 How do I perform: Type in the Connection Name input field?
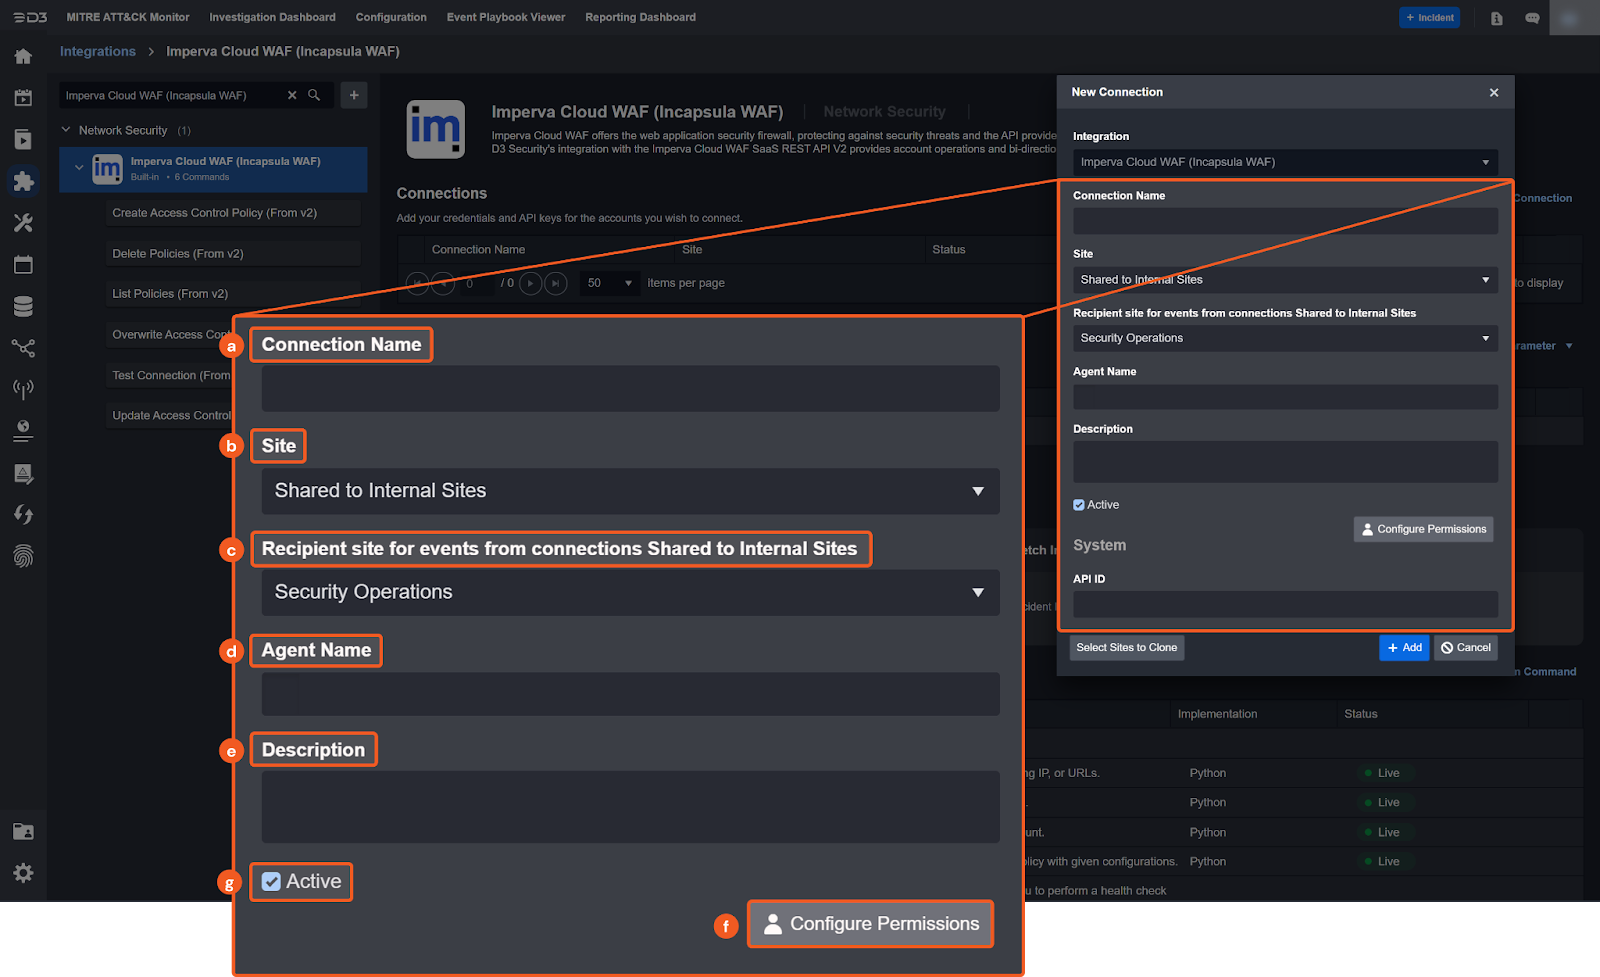(1284, 220)
